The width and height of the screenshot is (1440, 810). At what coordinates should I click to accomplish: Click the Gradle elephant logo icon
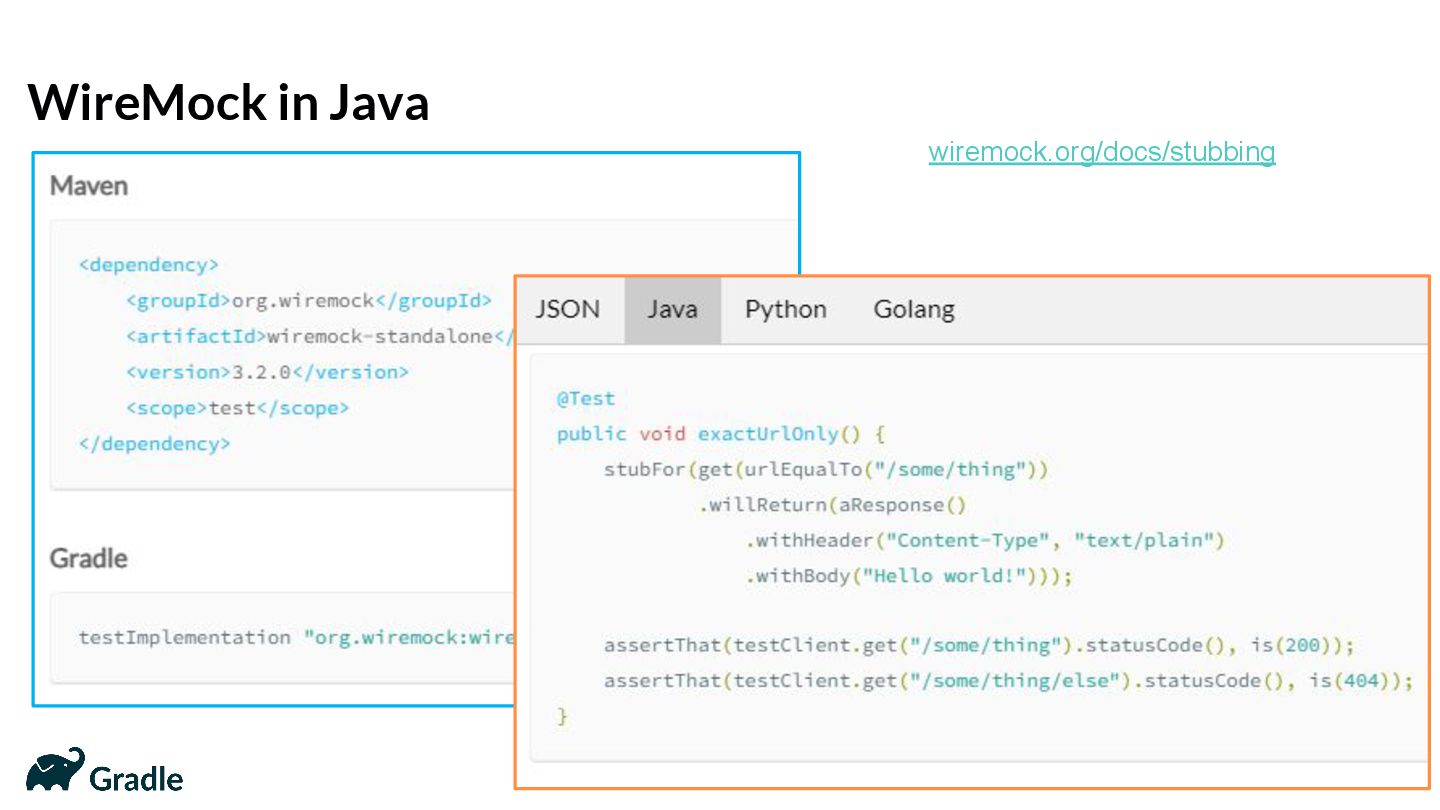pyautogui.click(x=55, y=769)
